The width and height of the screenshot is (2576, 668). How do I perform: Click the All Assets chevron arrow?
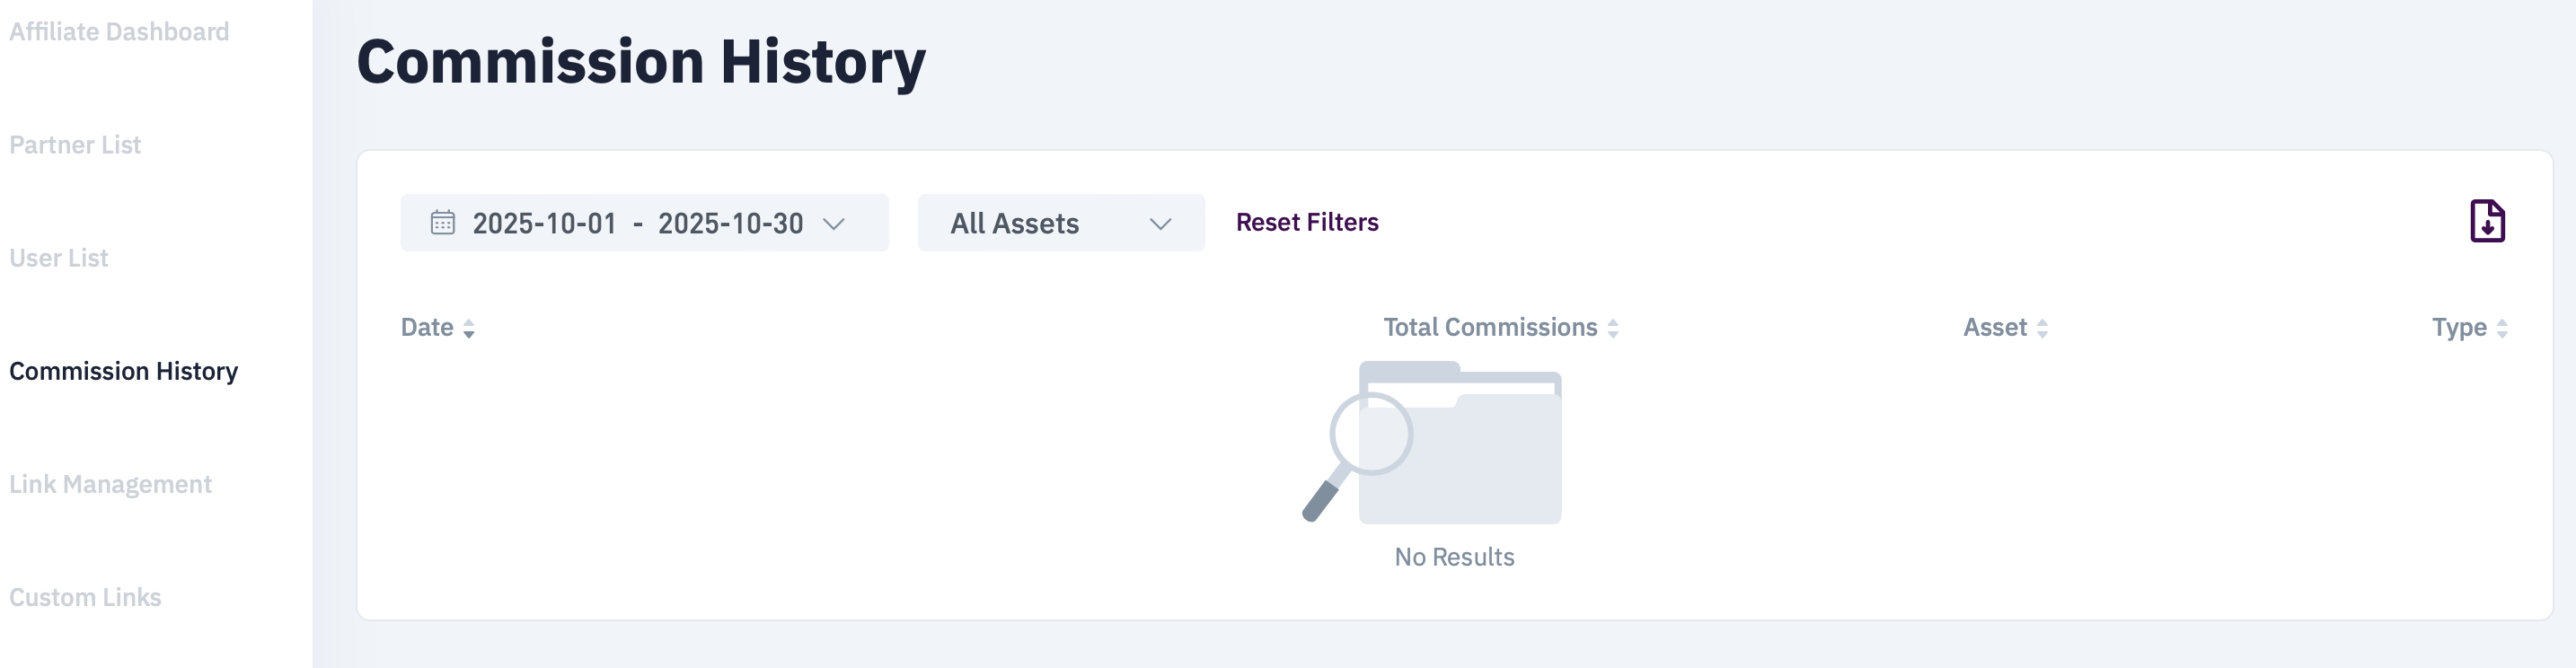(1160, 224)
